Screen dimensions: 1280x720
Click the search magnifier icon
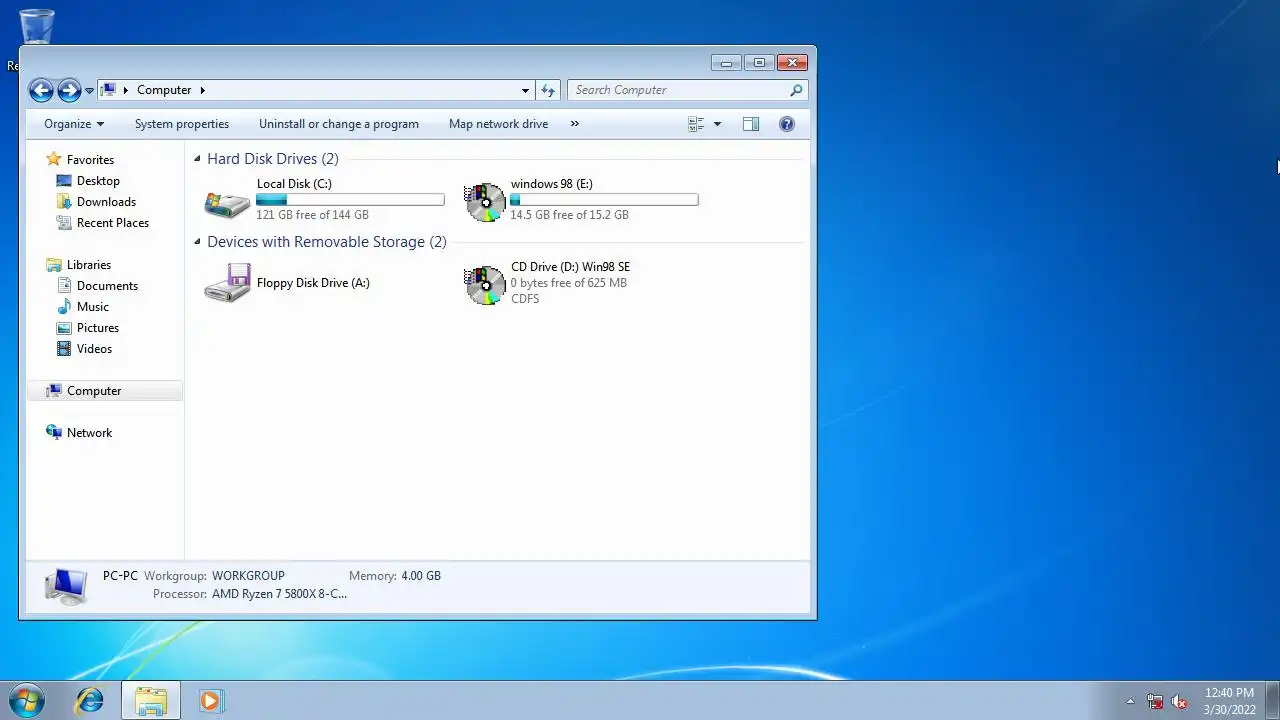[x=796, y=90]
